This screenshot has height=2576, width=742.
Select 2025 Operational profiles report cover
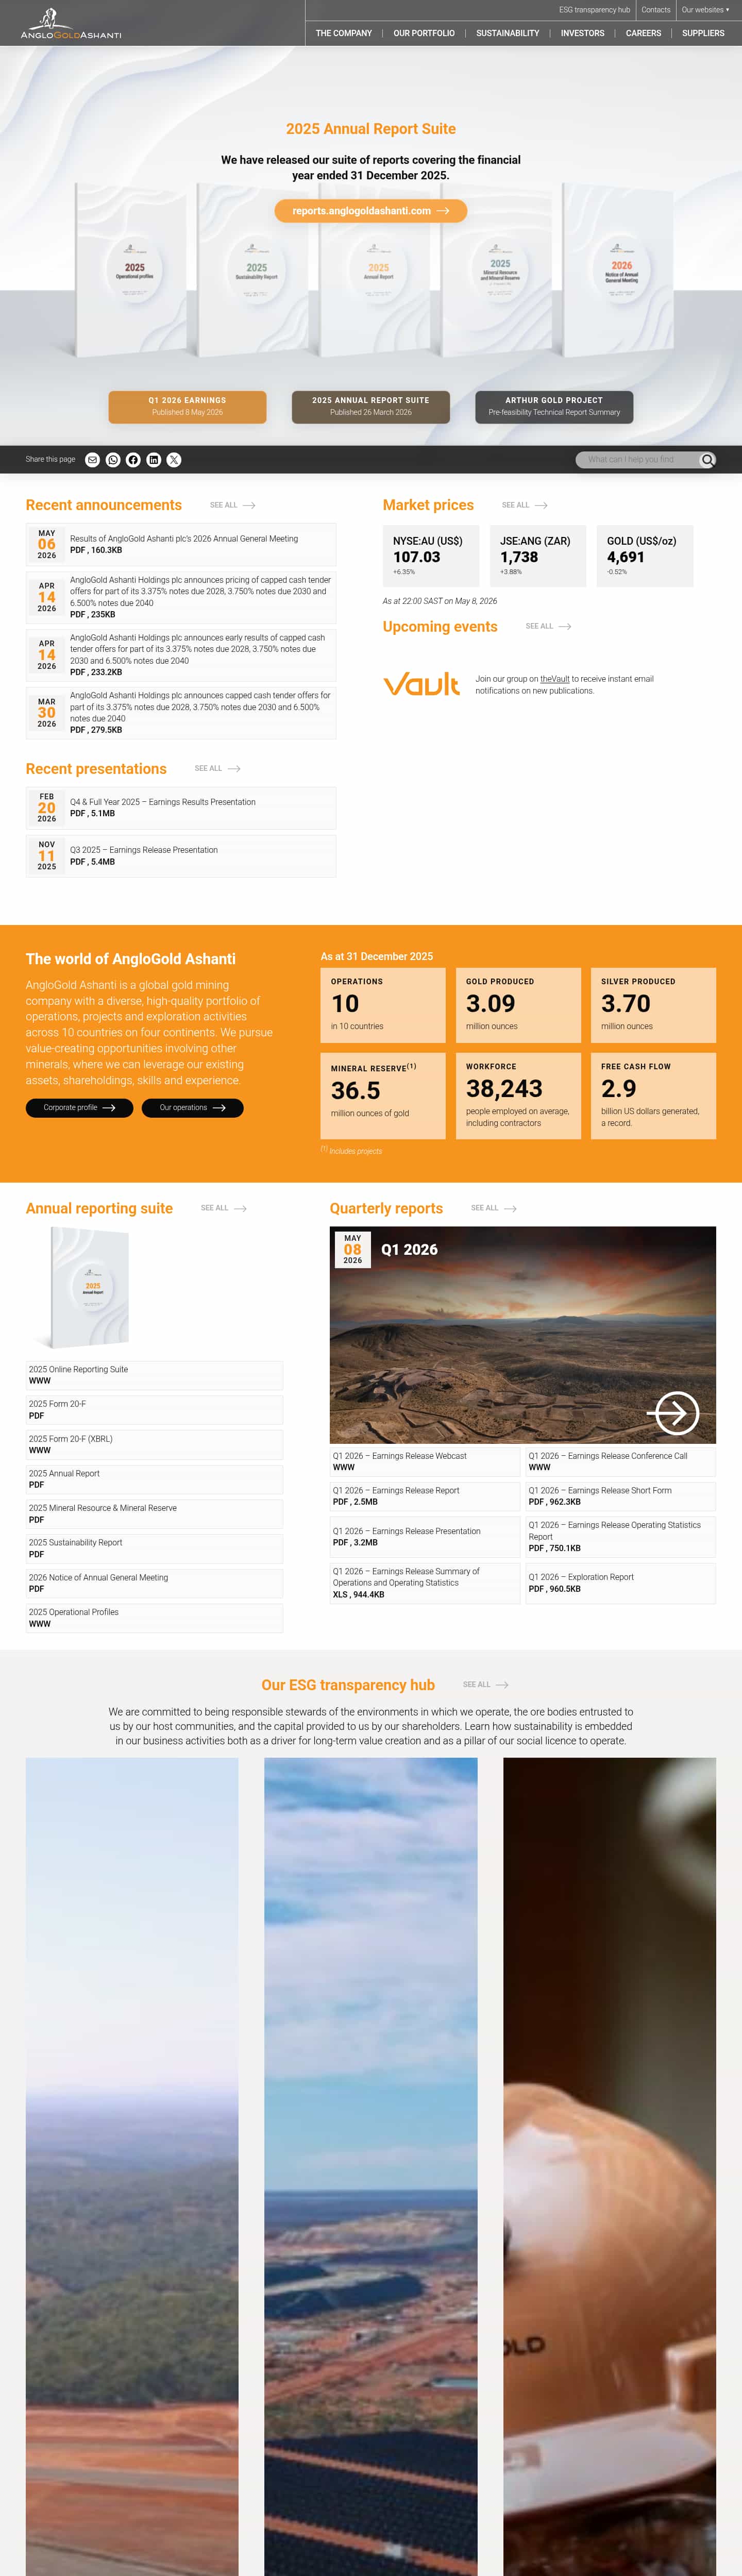click(132, 271)
